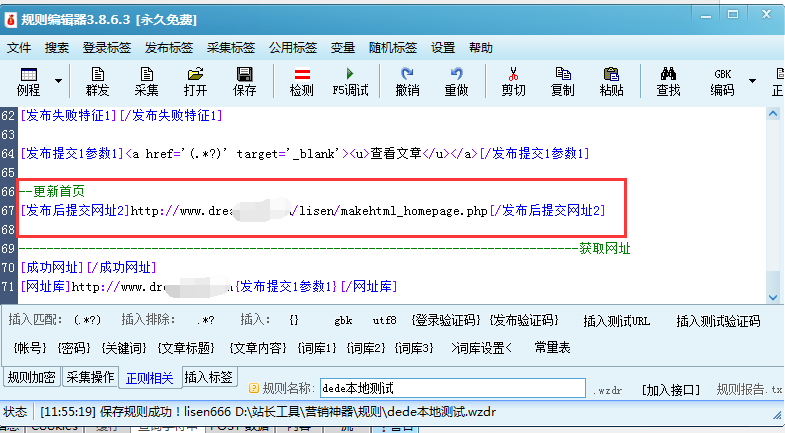The width and height of the screenshot is (785, 433).
Task: Click the 规则名称 input field
Action: click(453, 388)
